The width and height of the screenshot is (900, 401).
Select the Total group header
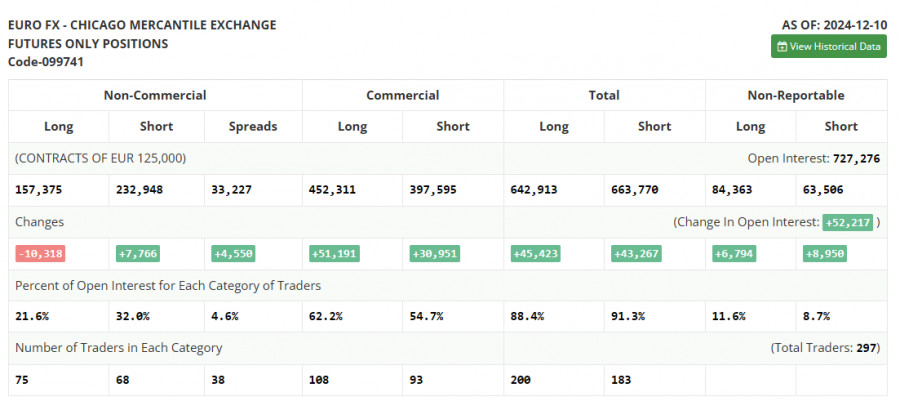pos(604,95)
